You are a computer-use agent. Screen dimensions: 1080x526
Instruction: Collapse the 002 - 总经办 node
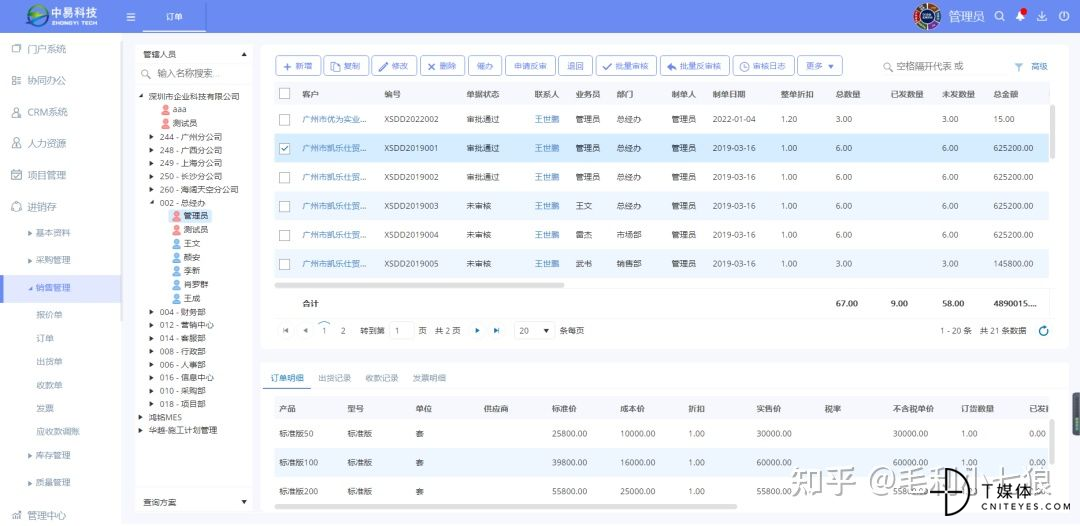point(152,203)
